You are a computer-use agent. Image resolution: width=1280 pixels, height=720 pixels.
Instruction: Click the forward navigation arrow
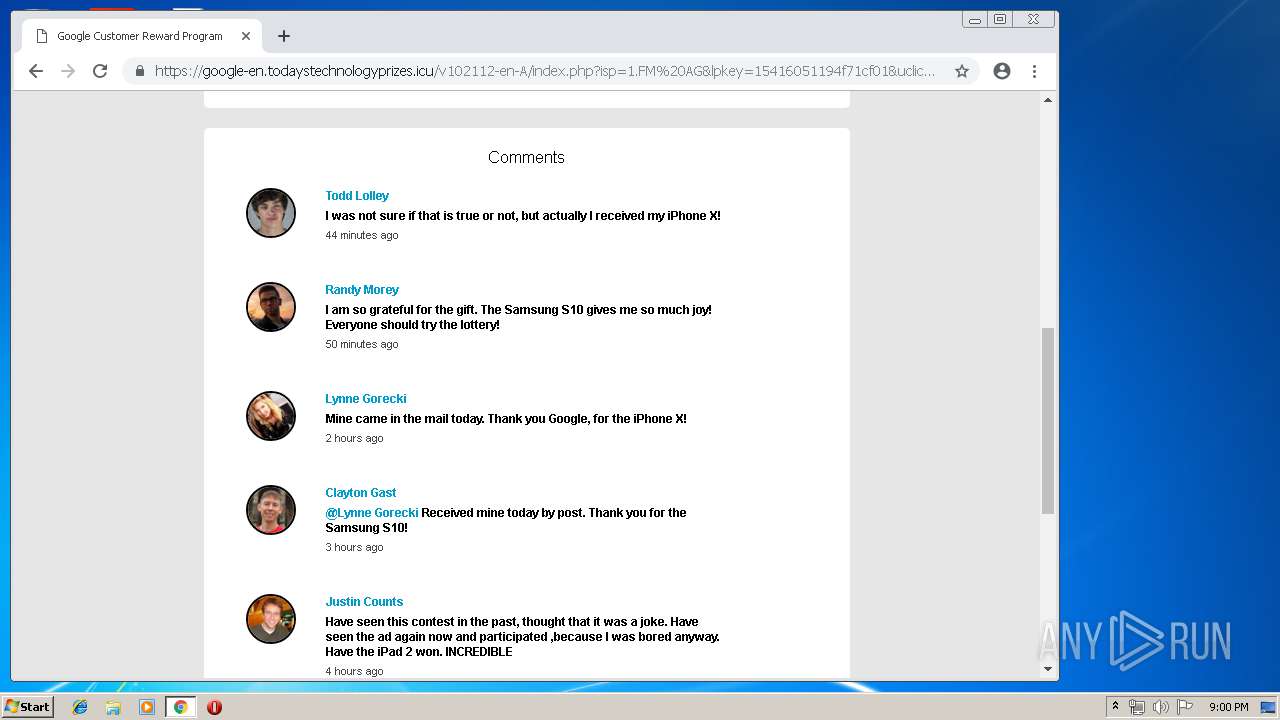pyautogui.click(x=68, y=71)
